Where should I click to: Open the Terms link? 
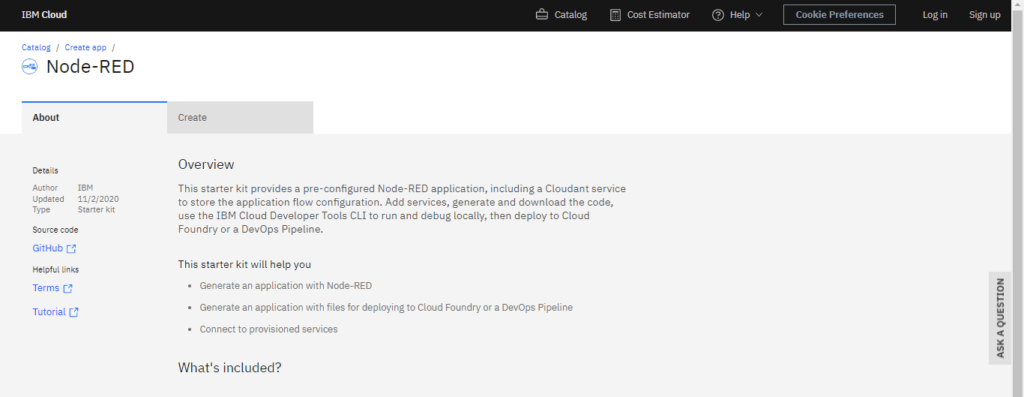(46, 289)
